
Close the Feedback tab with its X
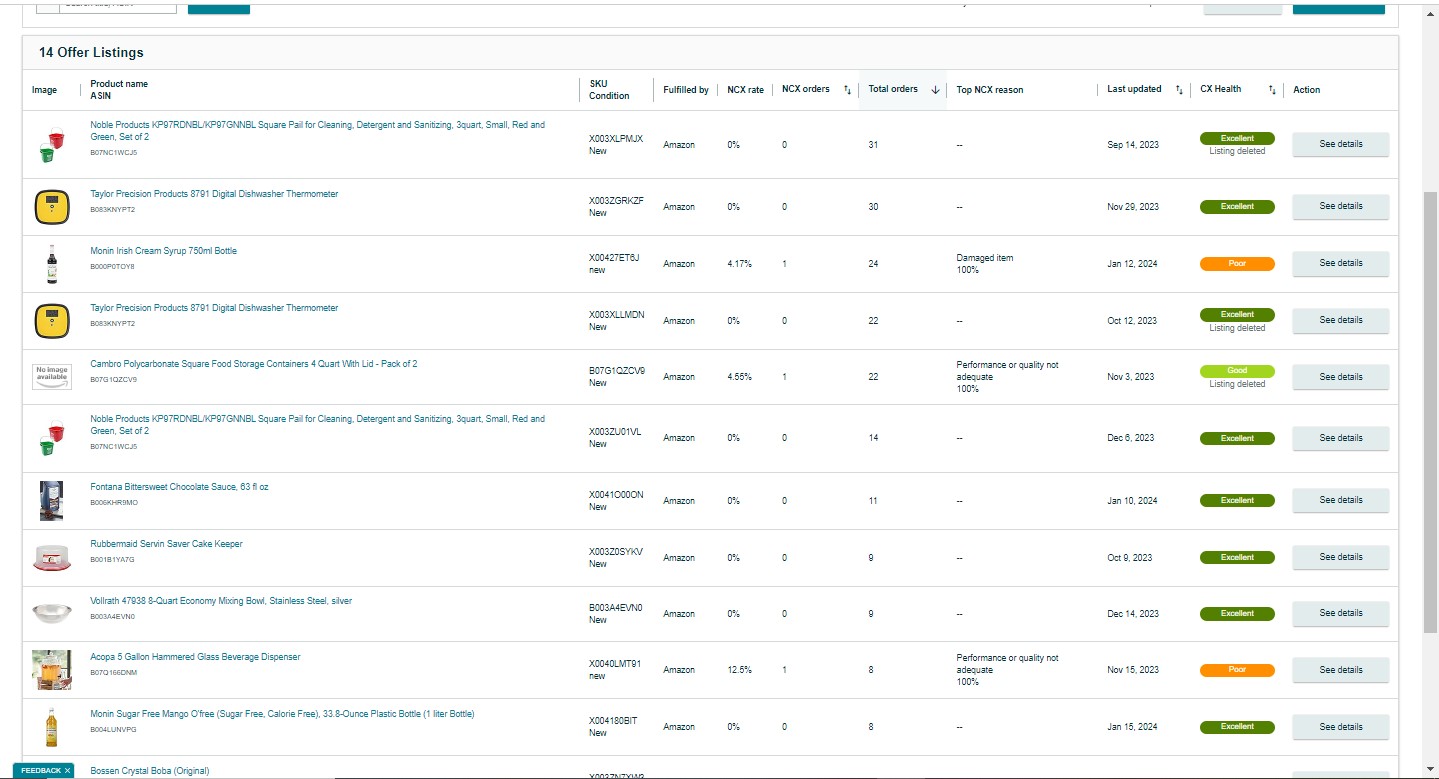point(67,771)
